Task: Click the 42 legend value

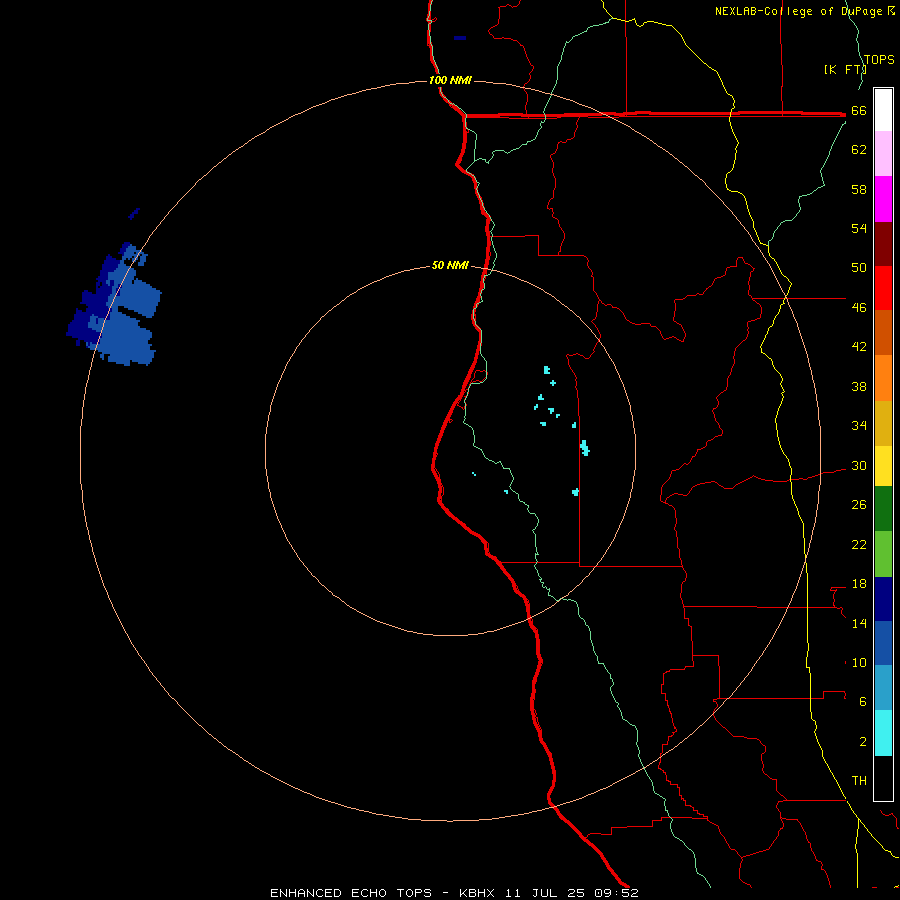Action: click(859, 347)
